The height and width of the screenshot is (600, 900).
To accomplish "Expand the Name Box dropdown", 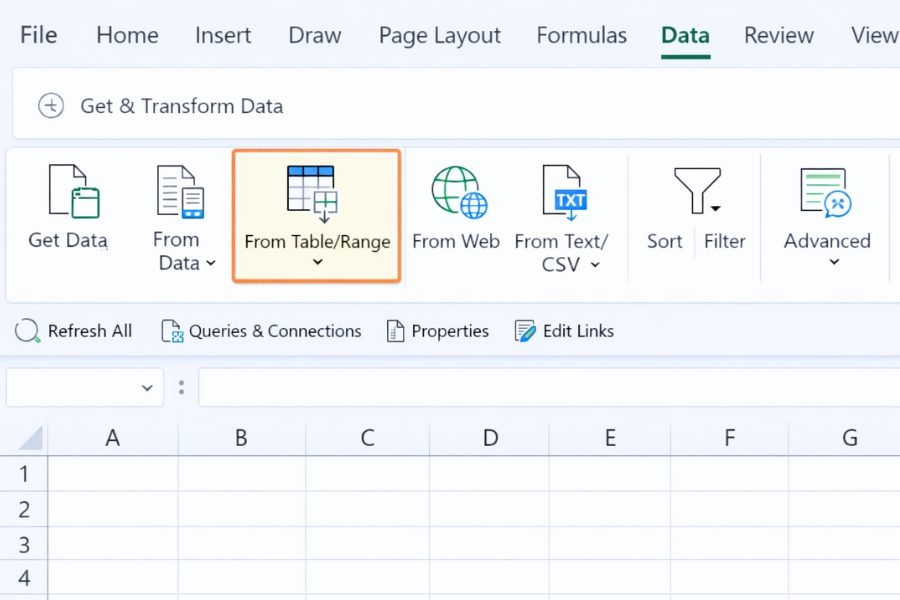I will click(146, 387).
